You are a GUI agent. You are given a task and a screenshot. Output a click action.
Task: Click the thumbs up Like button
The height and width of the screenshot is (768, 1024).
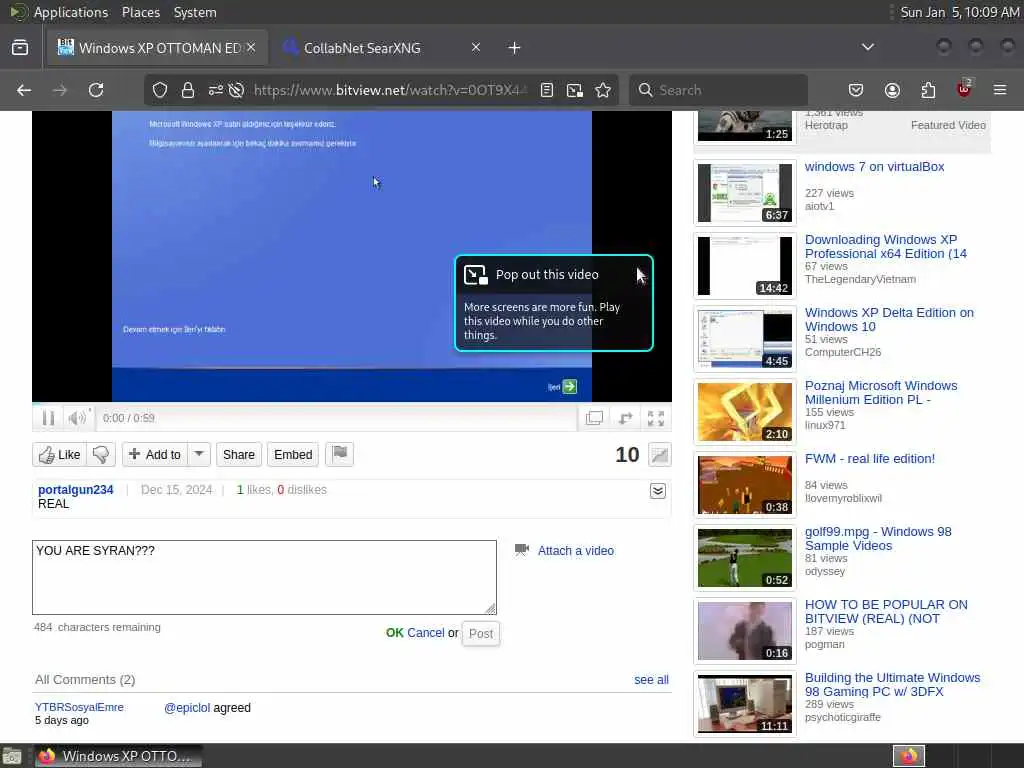[59, 455]
